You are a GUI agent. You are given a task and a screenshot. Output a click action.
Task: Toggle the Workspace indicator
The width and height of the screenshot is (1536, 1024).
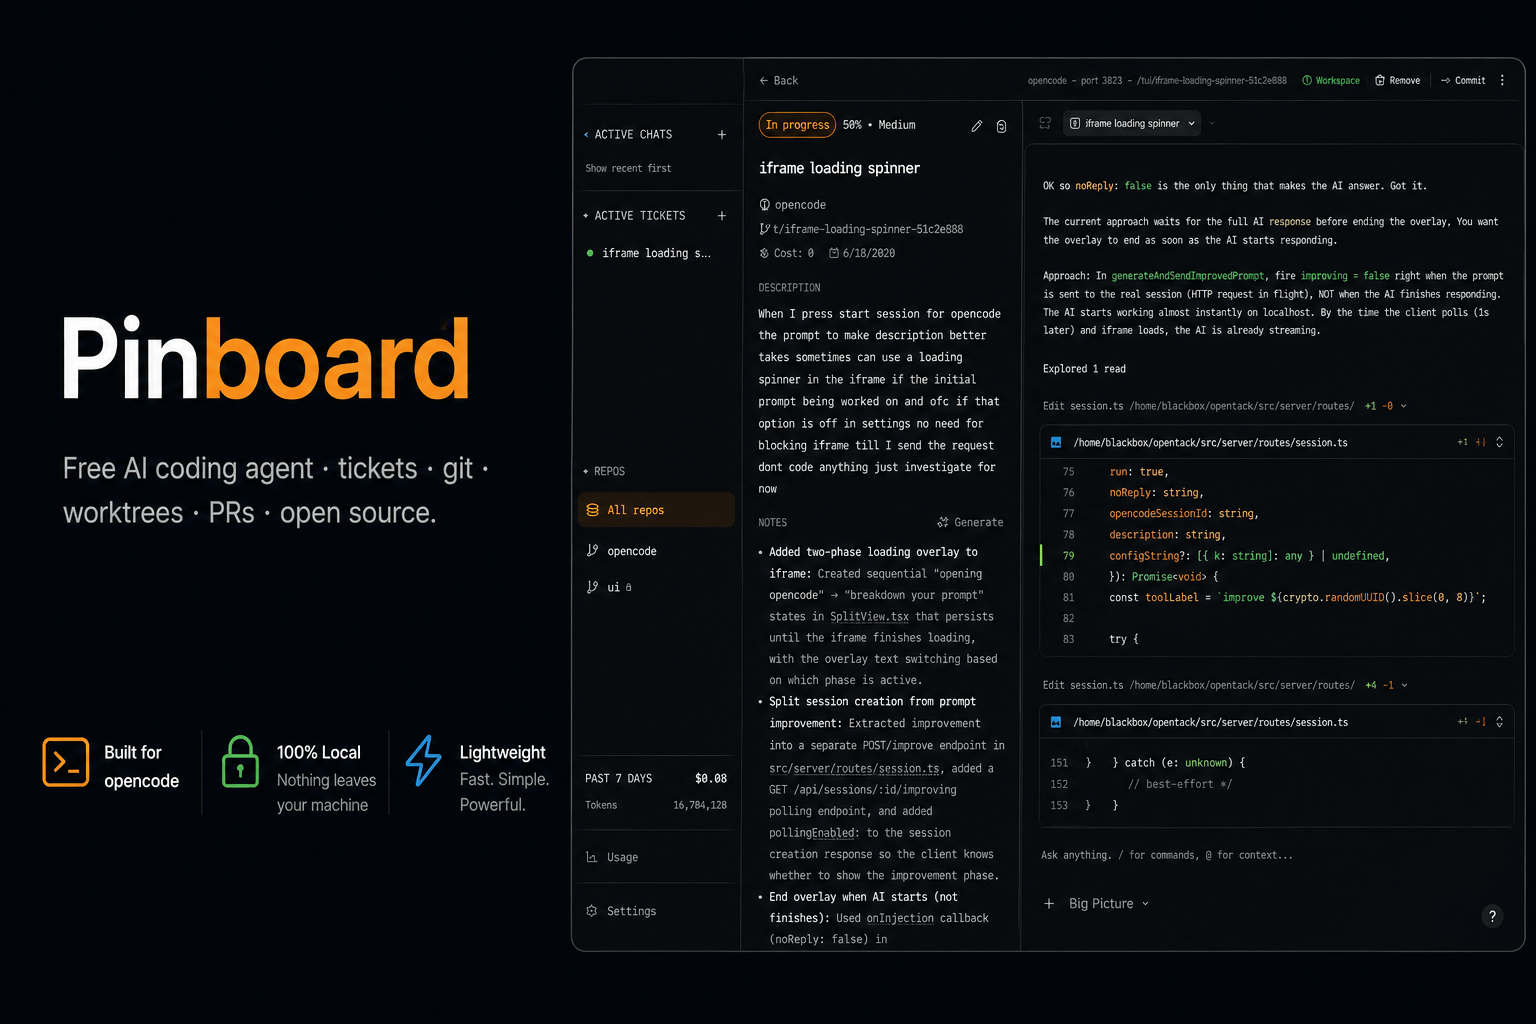click(1331, 80)
